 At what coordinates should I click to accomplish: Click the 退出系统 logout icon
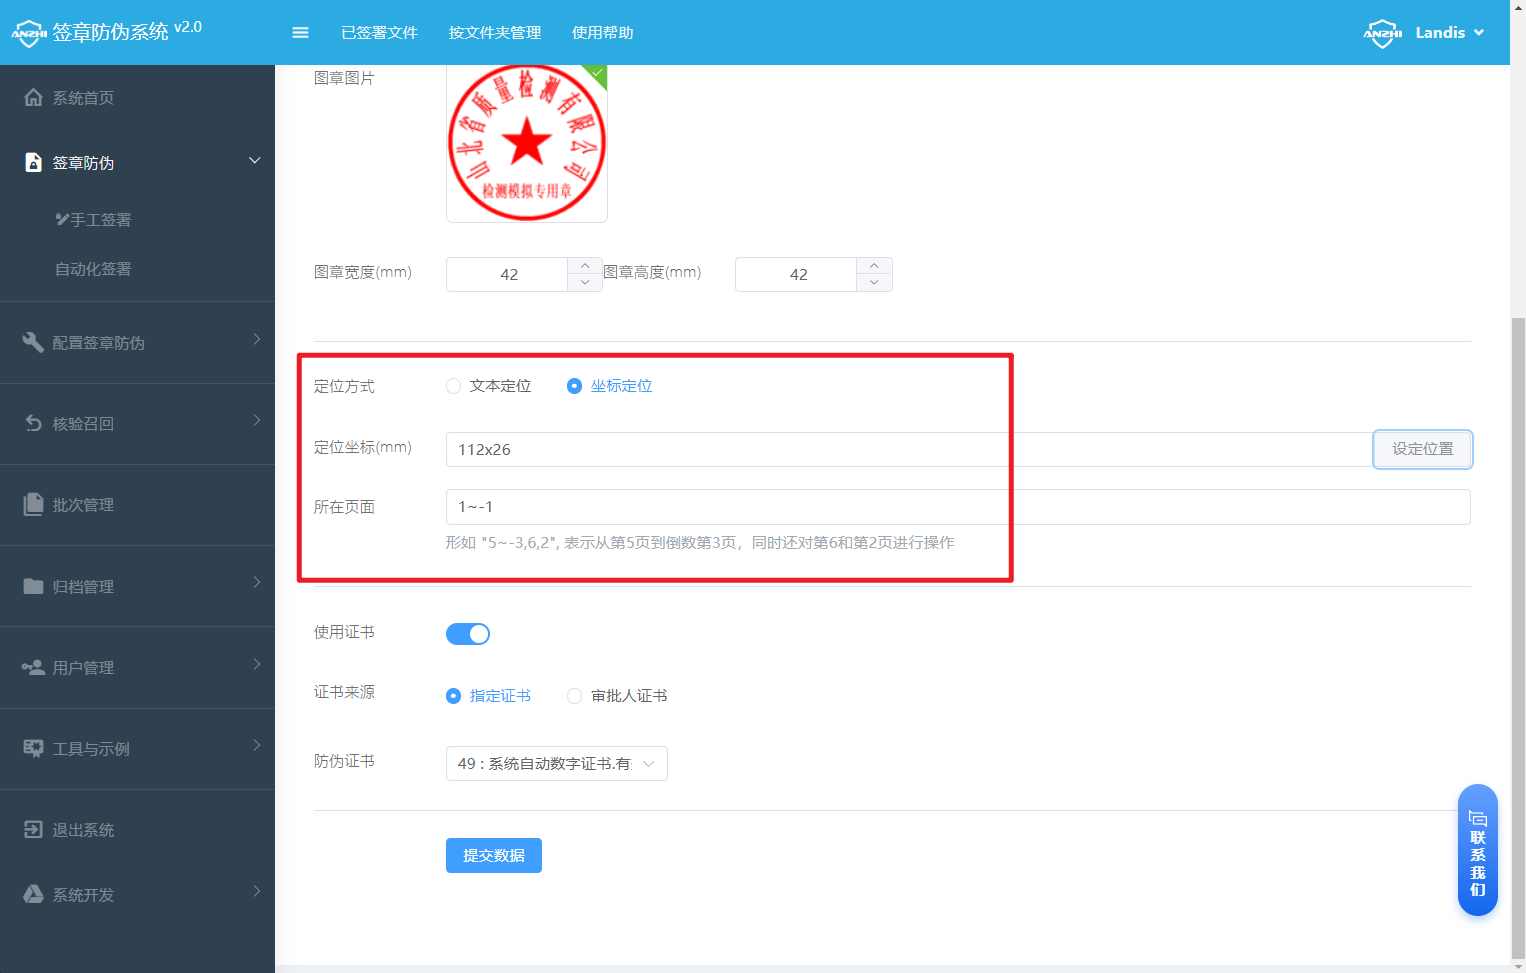(x=33, y=829)
